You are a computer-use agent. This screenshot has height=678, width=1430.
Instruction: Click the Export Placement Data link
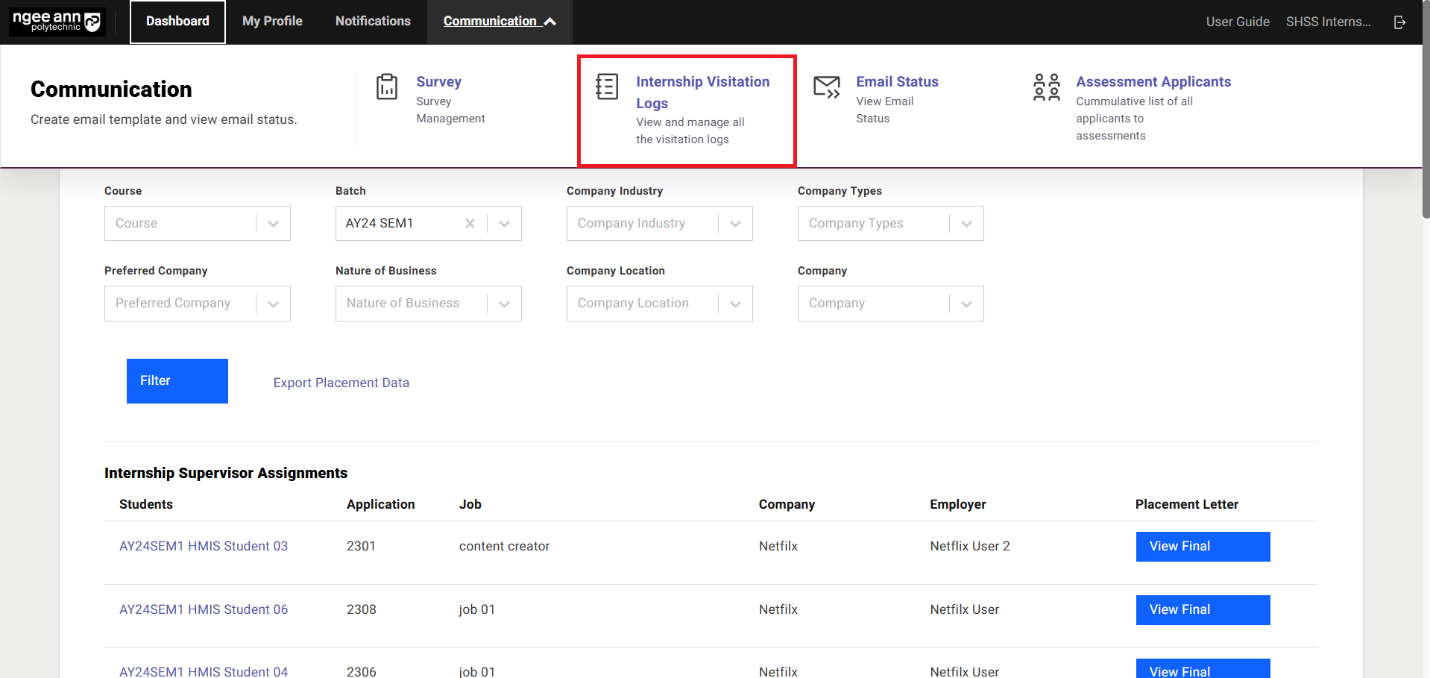pos(341,383)
